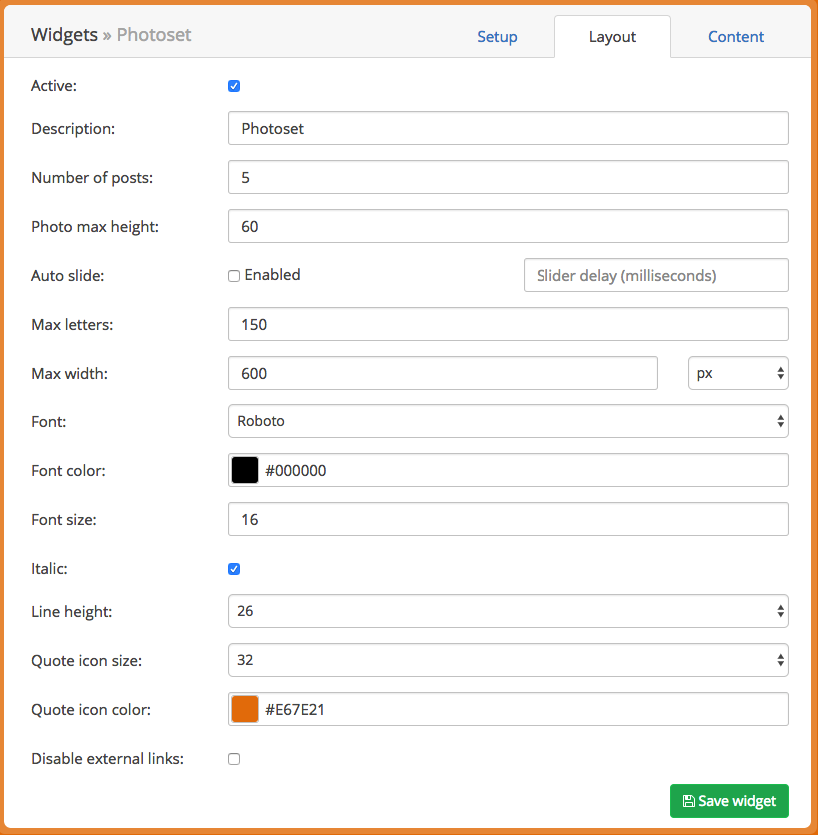
Task: Click the Number of posts field
Action: coord(508,177)
